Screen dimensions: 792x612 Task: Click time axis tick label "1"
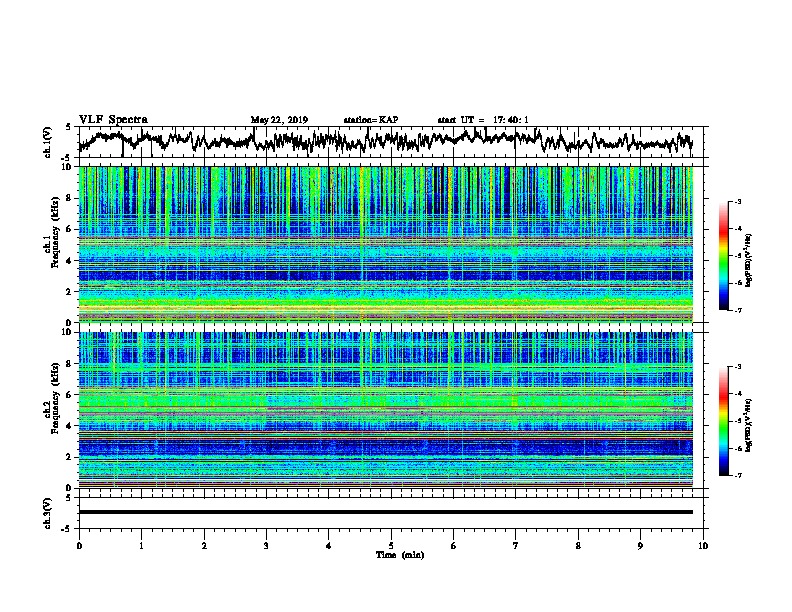tap(141, 546)
